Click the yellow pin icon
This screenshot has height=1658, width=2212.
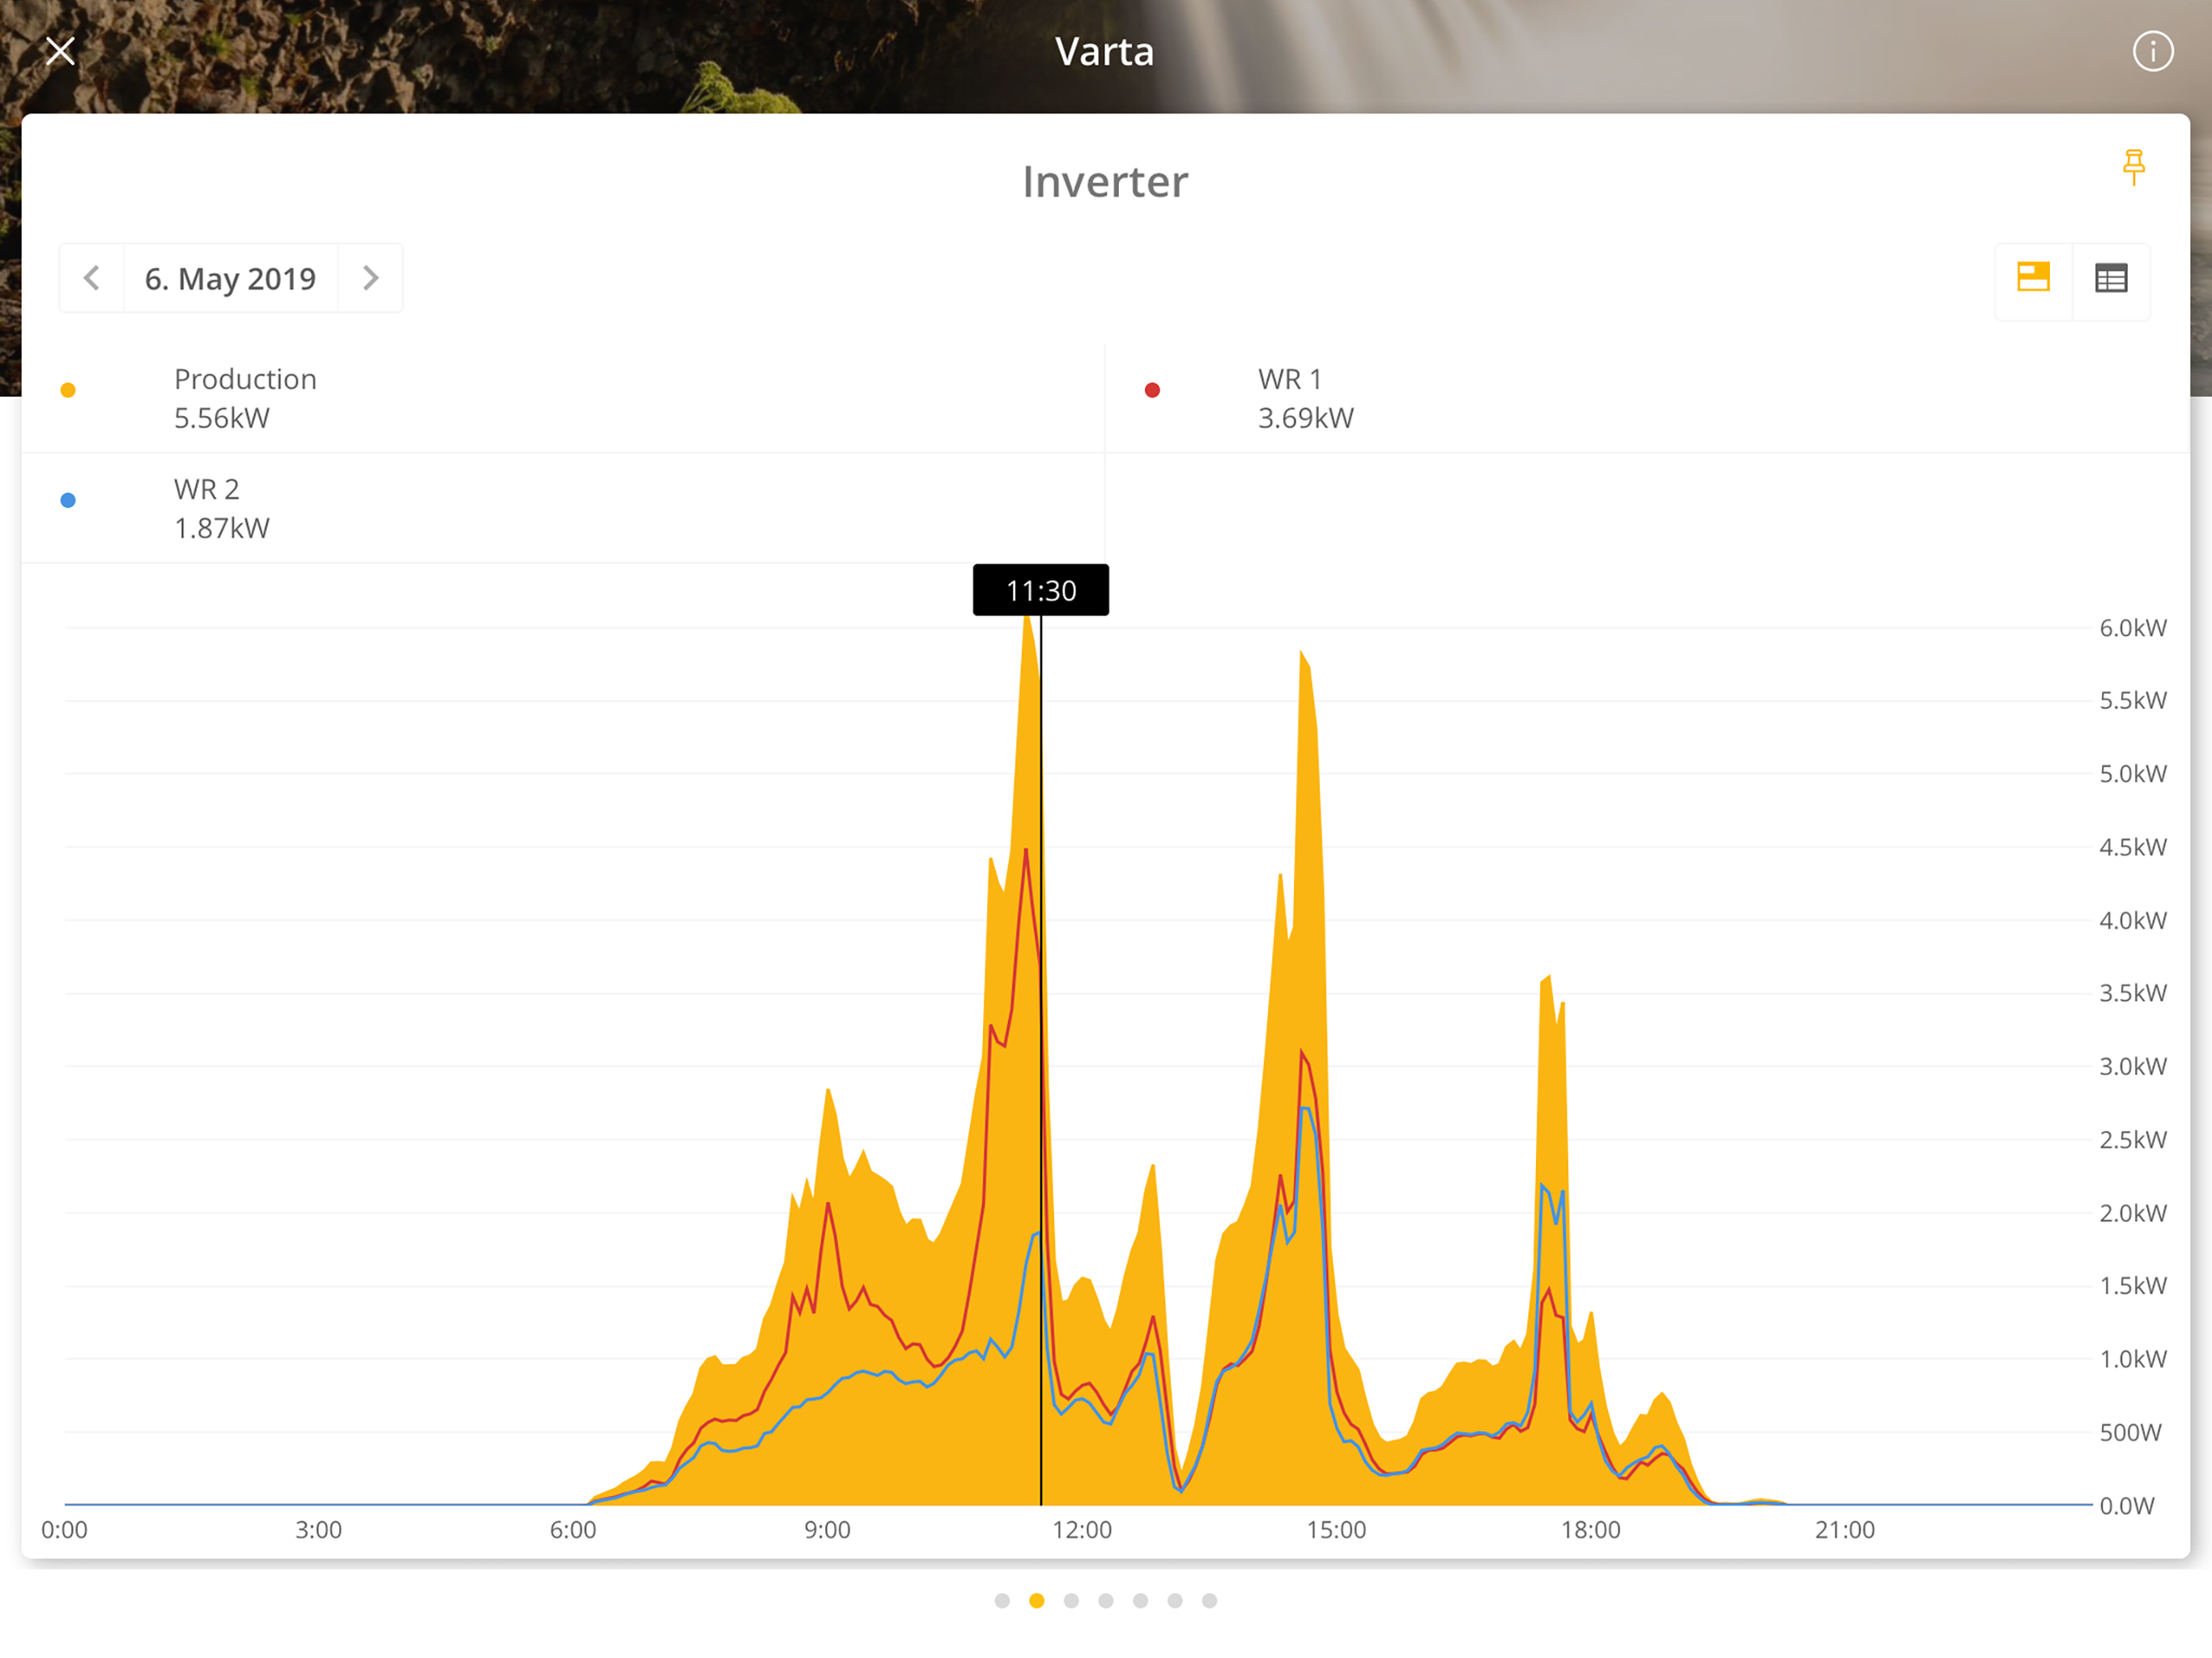tap(2133, 167)
